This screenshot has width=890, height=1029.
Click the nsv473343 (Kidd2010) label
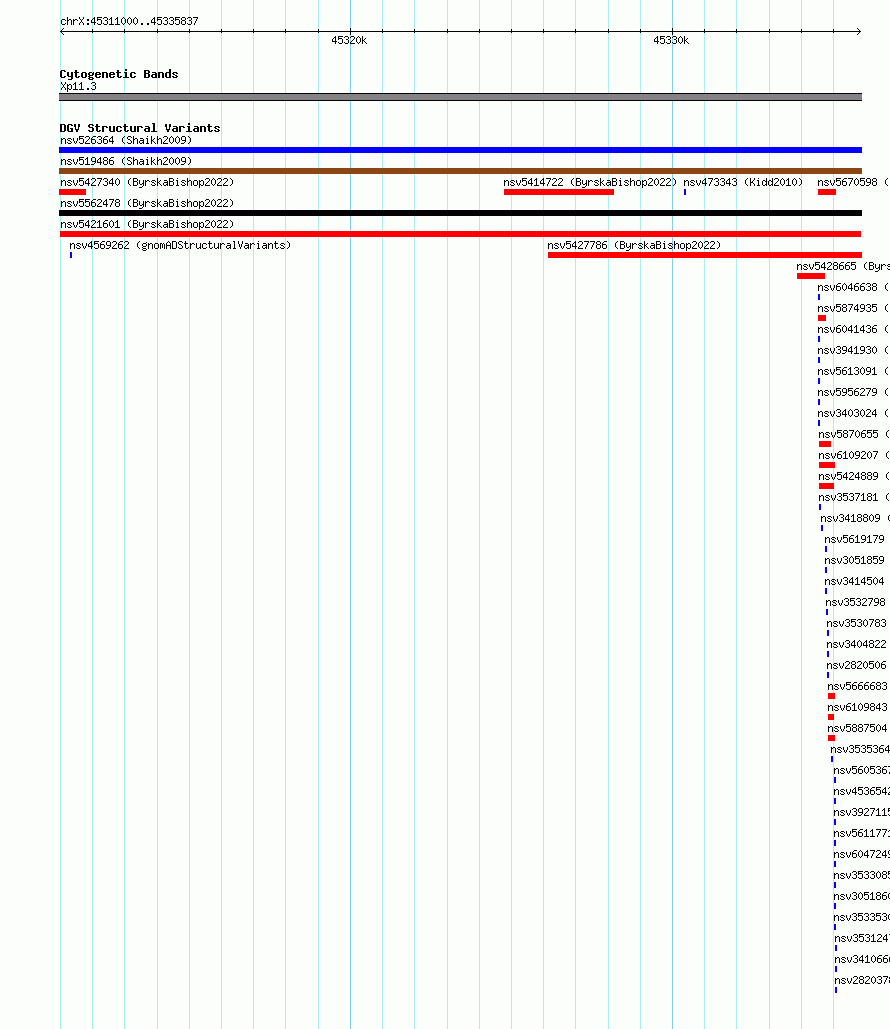[743, 182]
